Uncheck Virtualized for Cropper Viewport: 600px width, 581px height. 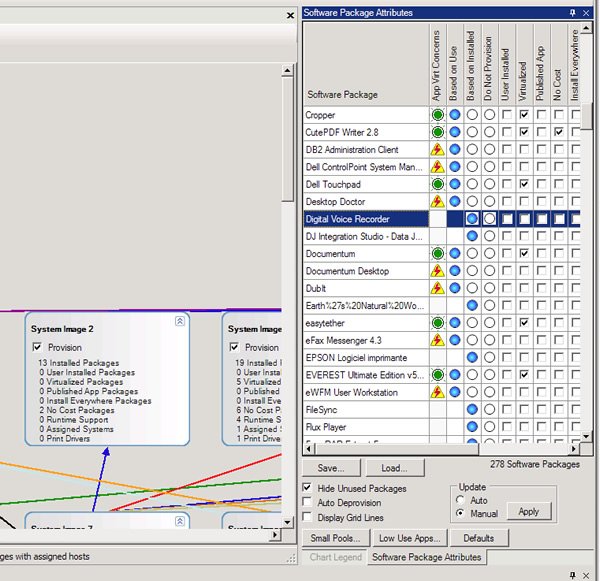[x=524, y=114]
